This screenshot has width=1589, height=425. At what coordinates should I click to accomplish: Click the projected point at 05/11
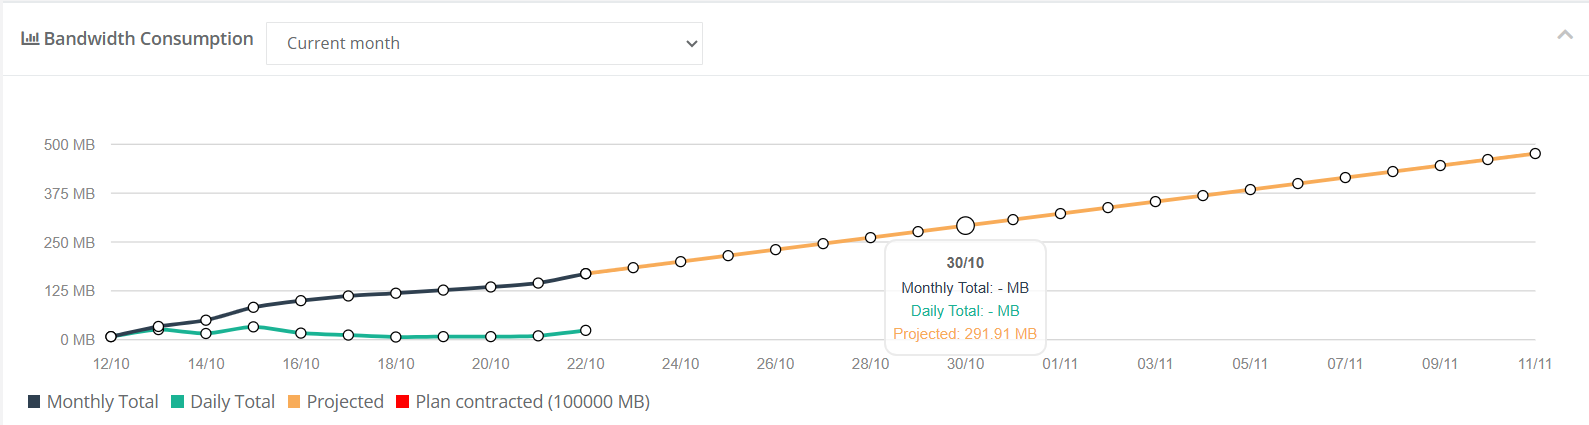pos(1250,189)
